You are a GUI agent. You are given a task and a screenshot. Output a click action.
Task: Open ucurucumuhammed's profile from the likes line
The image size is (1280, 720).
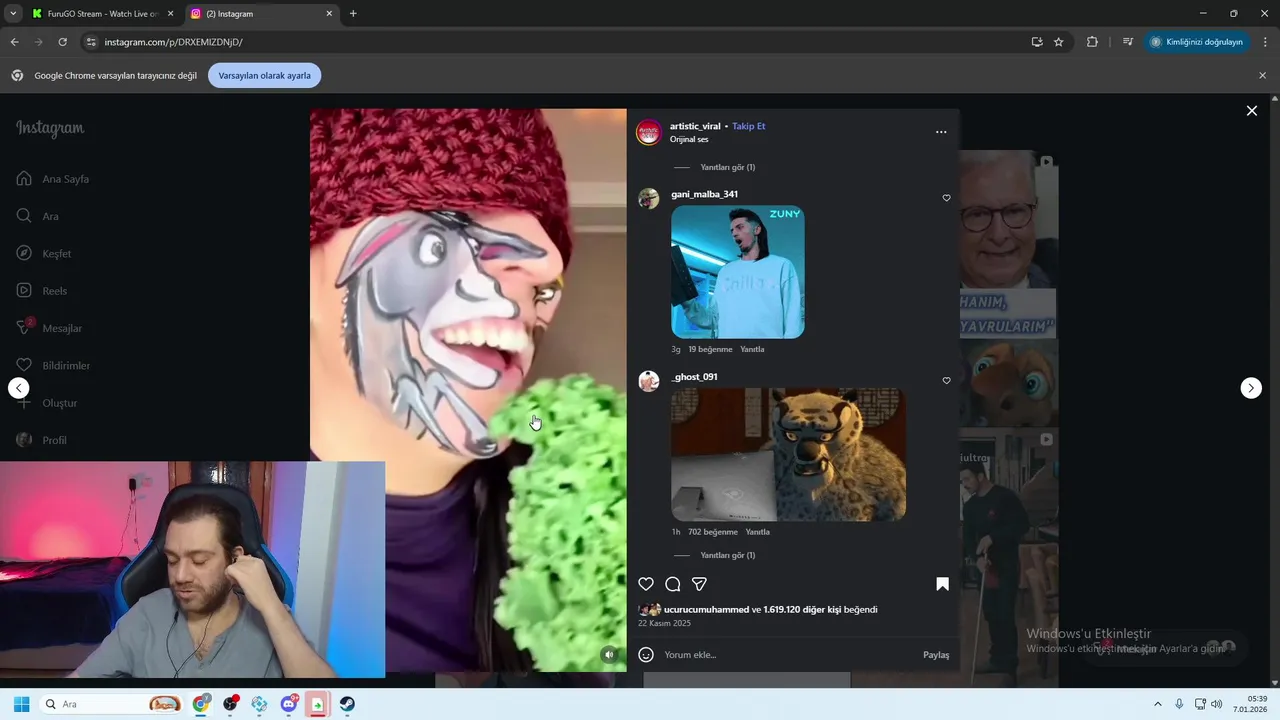point(706,609)
